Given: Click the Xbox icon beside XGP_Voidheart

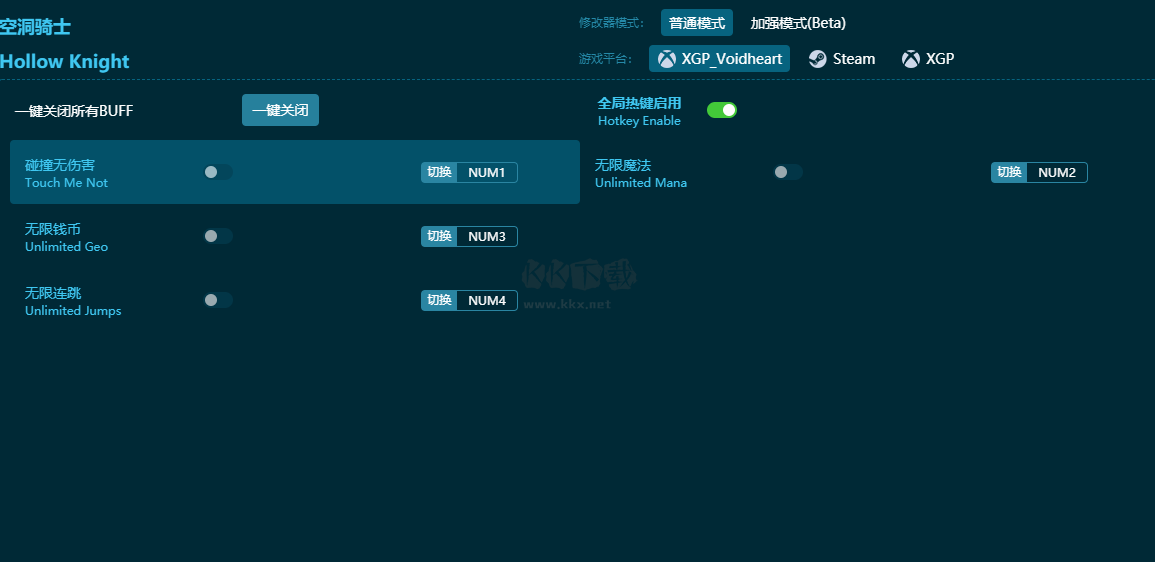Looking at the screenshot, I should tap(667, 59).
